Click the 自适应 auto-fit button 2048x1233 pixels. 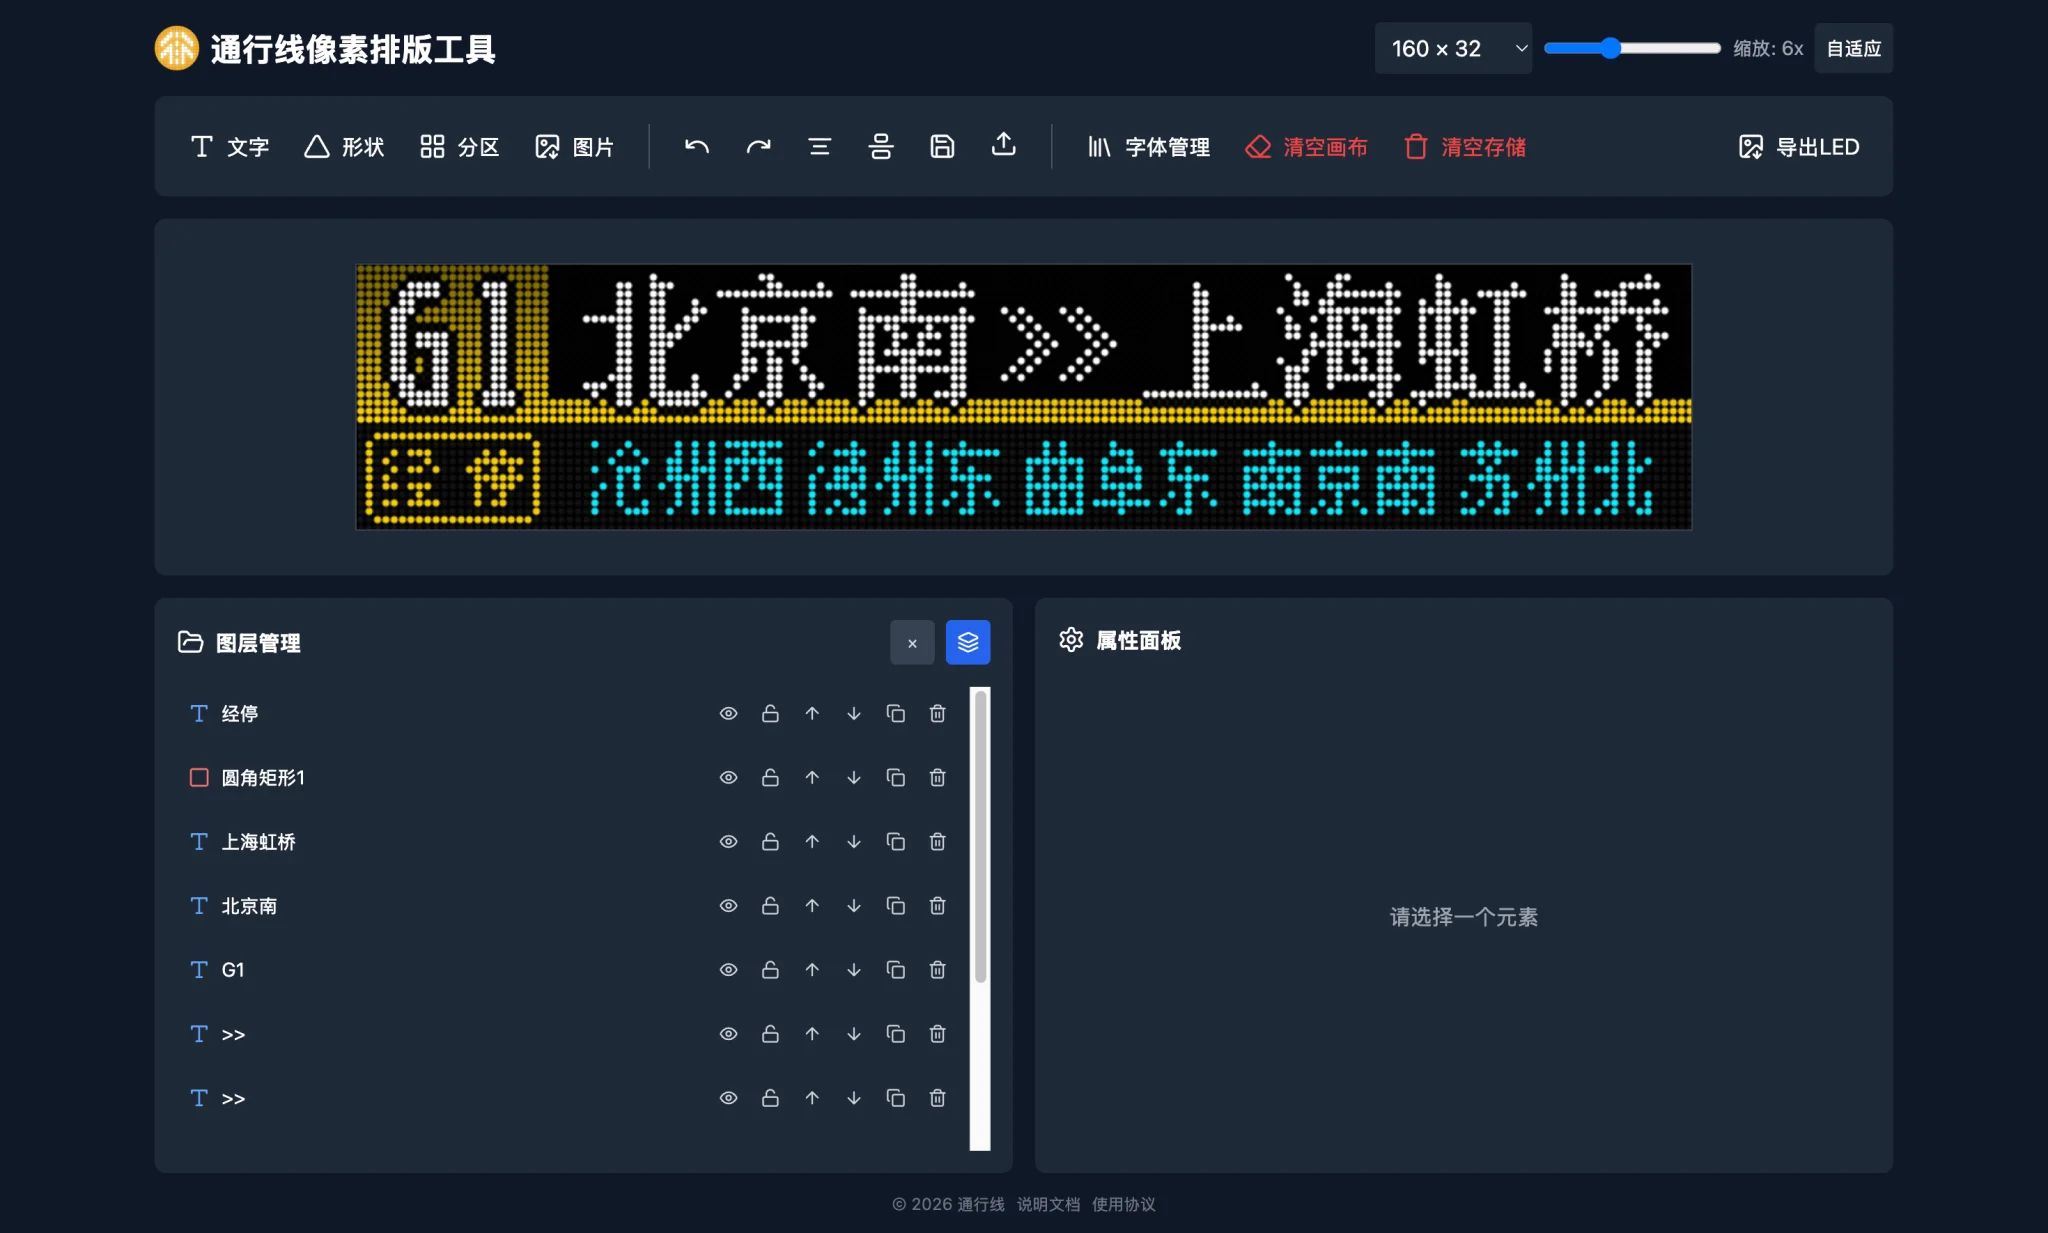click(x=1852, y=47)
